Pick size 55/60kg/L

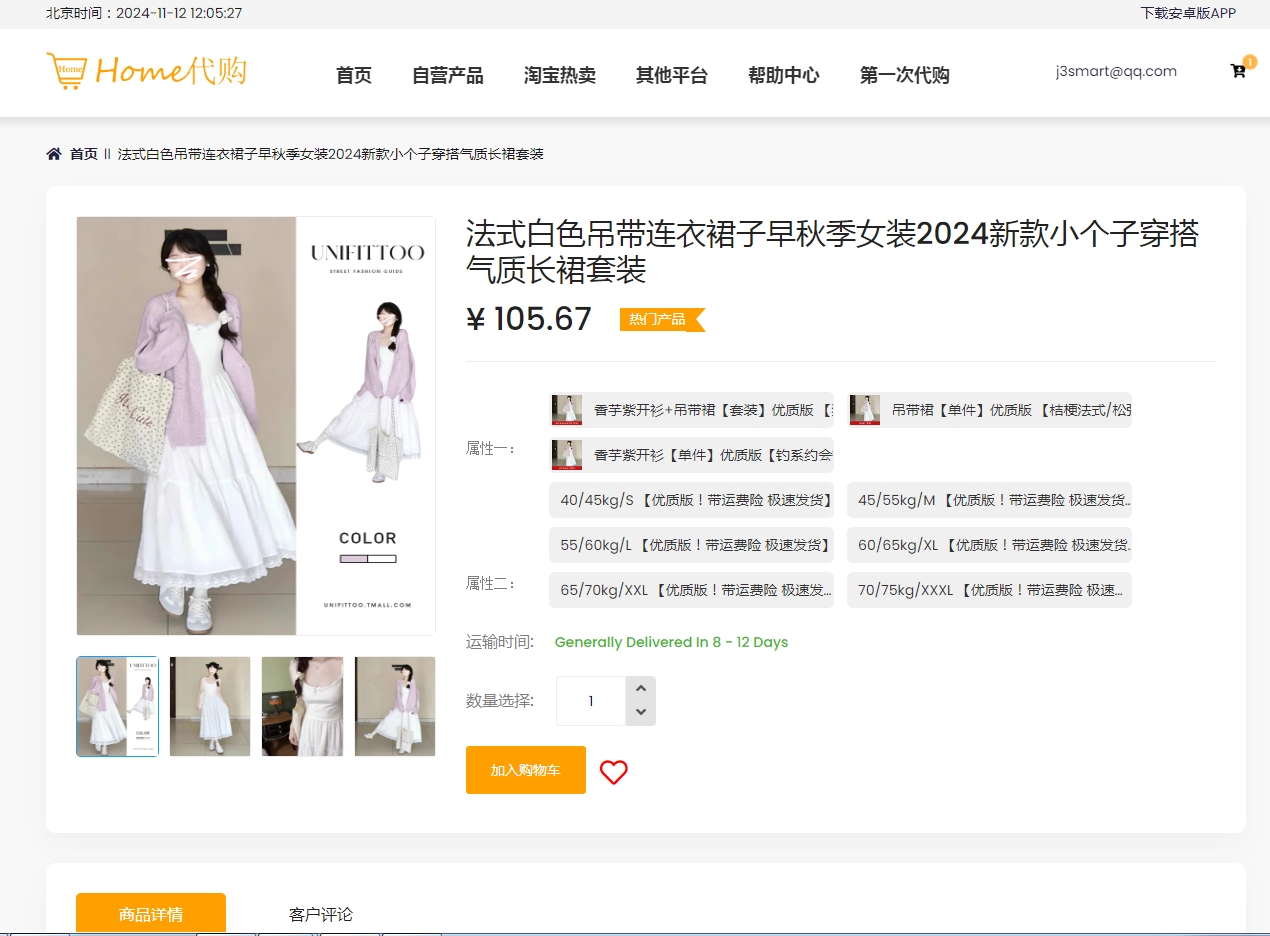691,545
